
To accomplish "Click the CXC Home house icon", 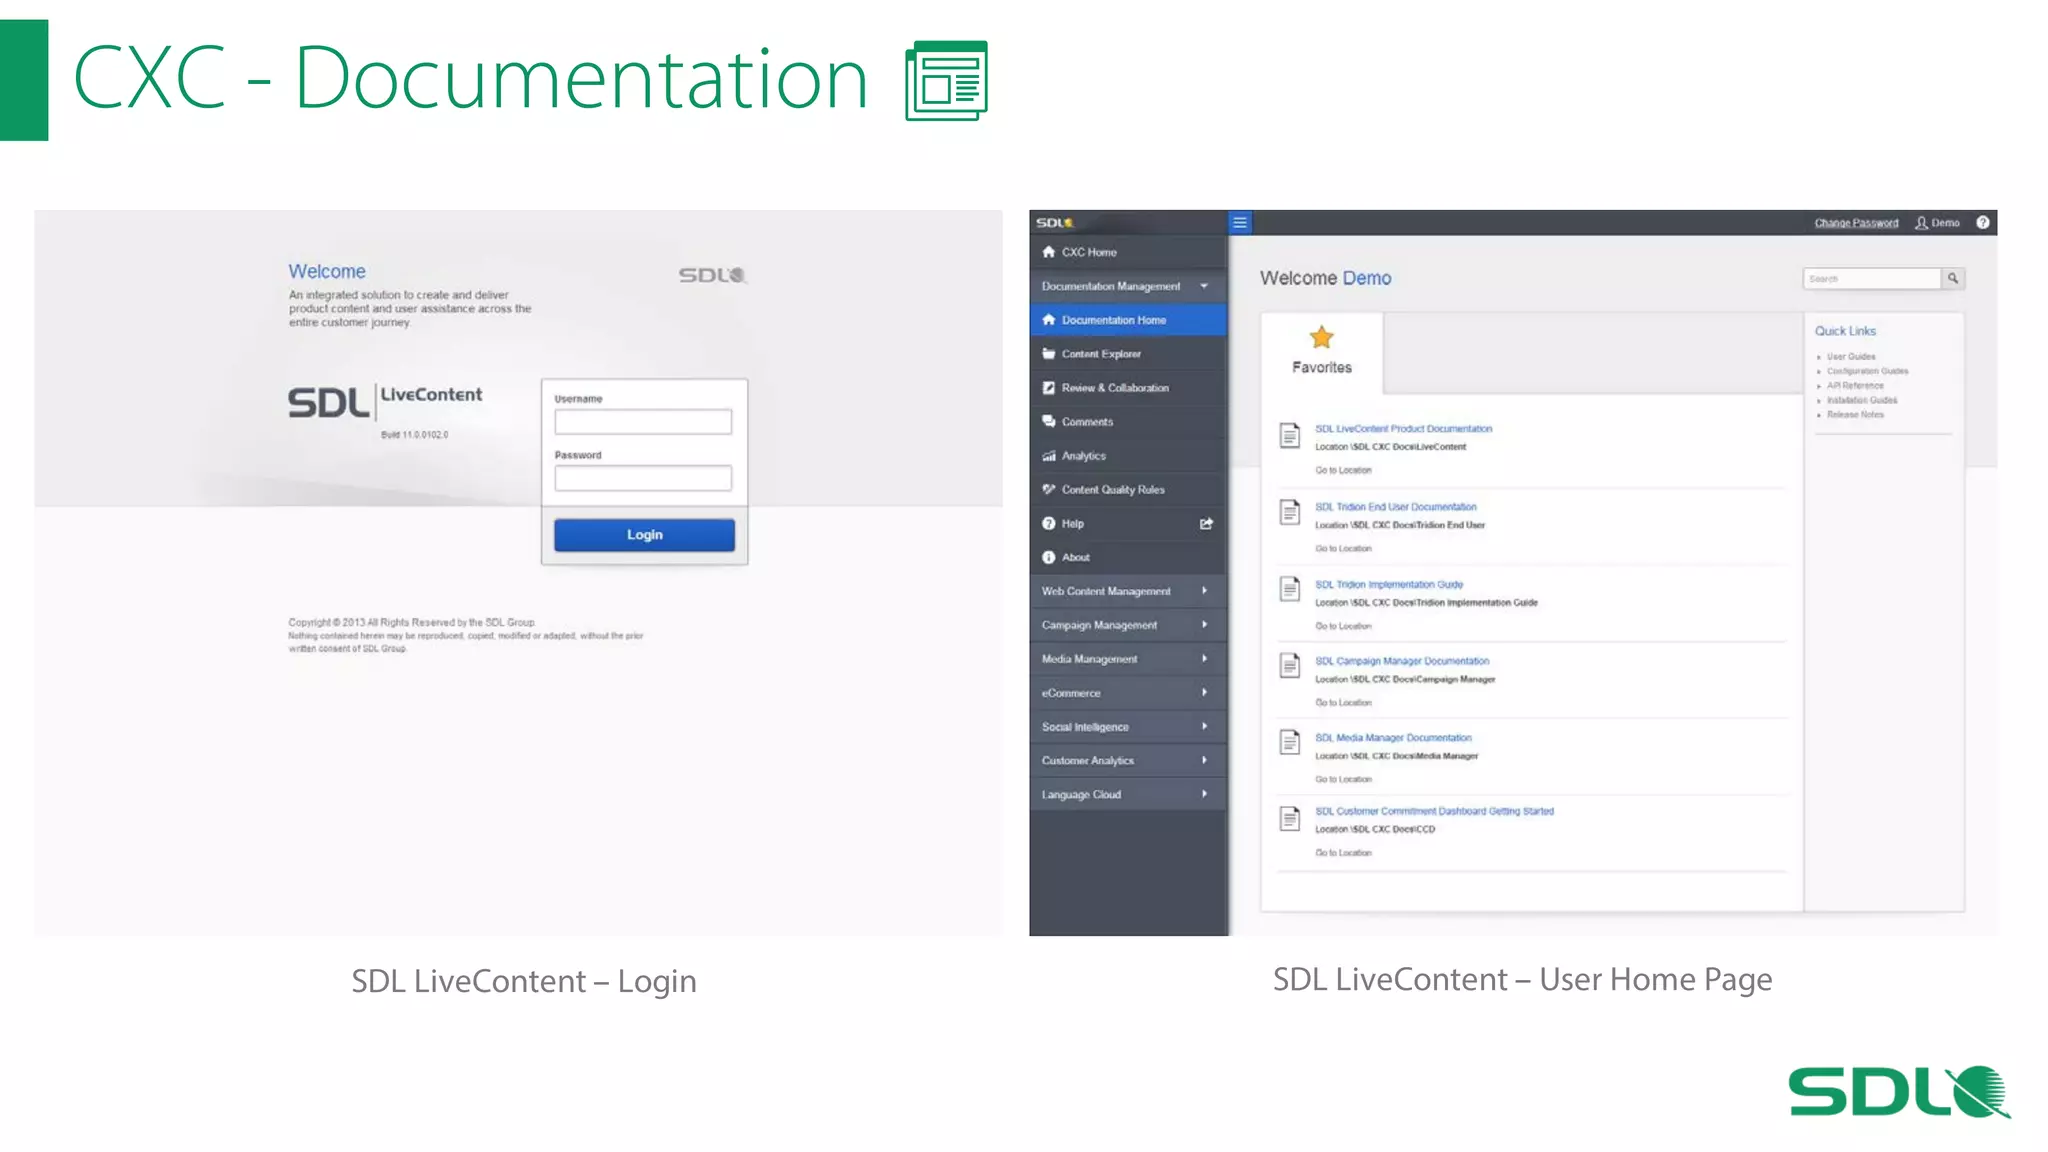I will (x=1049, y=252).
